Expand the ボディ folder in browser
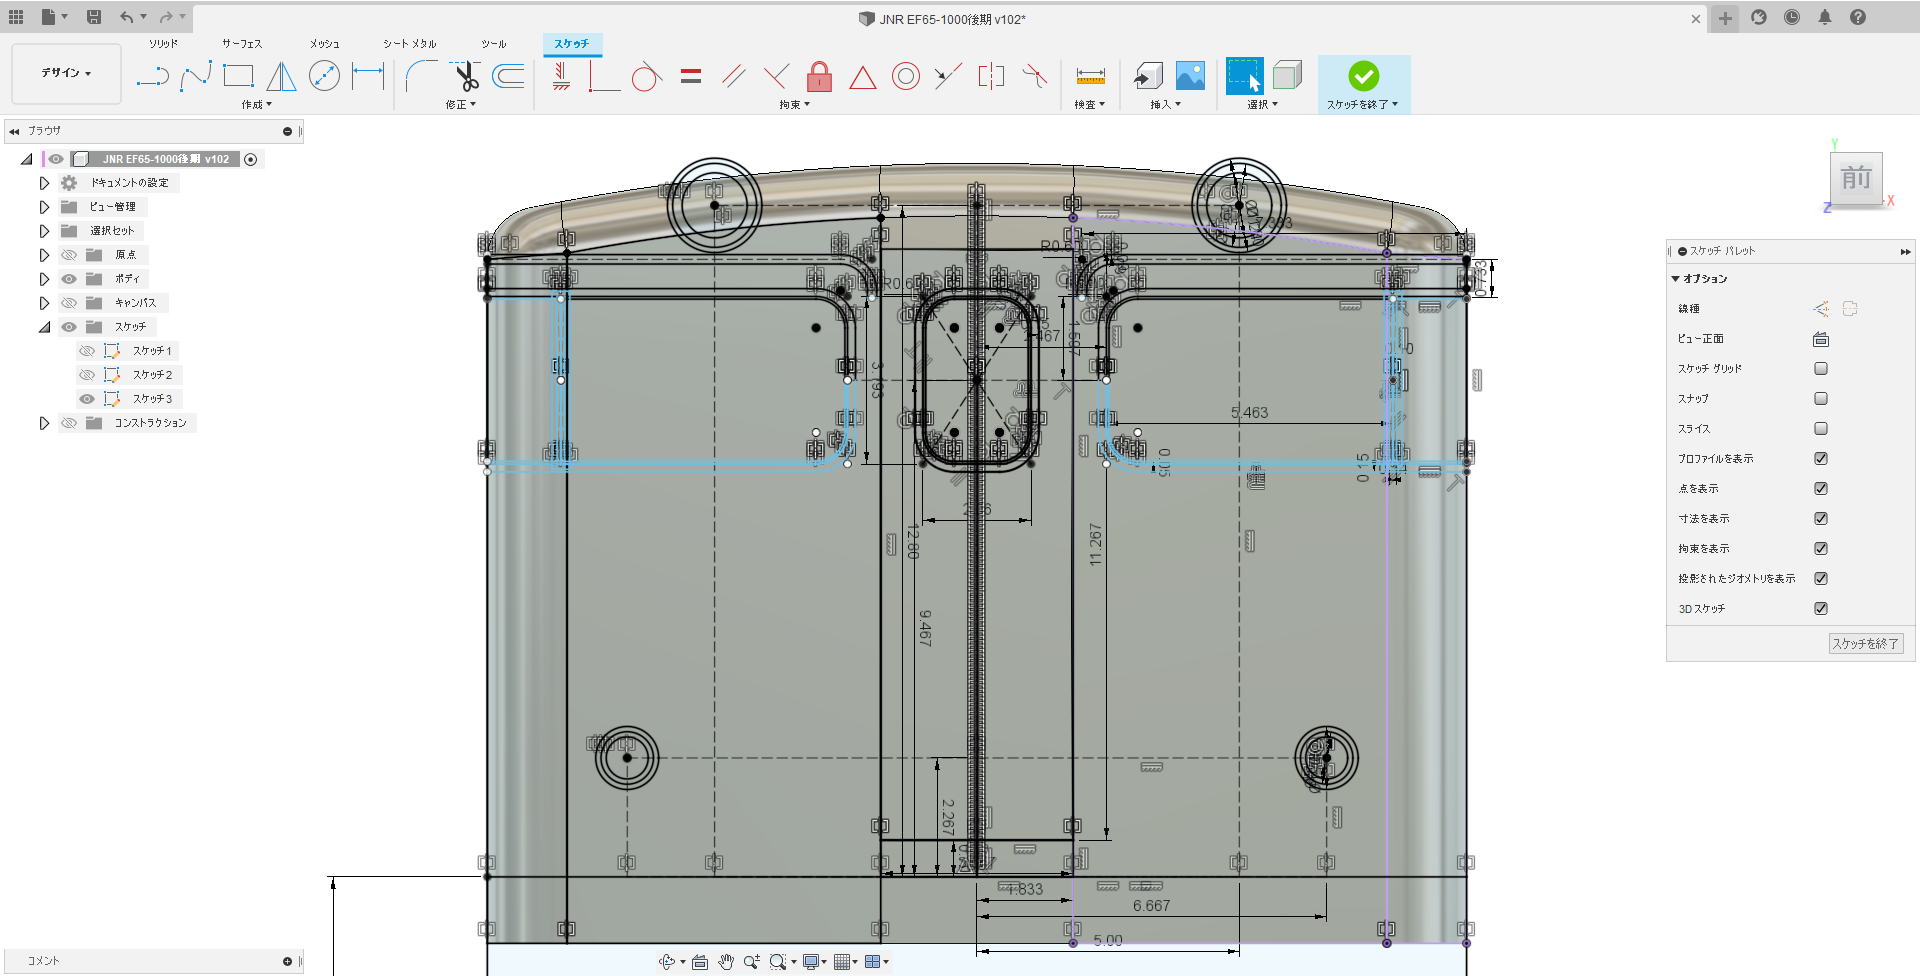Screen dimensions: 1920x976 point(44,279)
